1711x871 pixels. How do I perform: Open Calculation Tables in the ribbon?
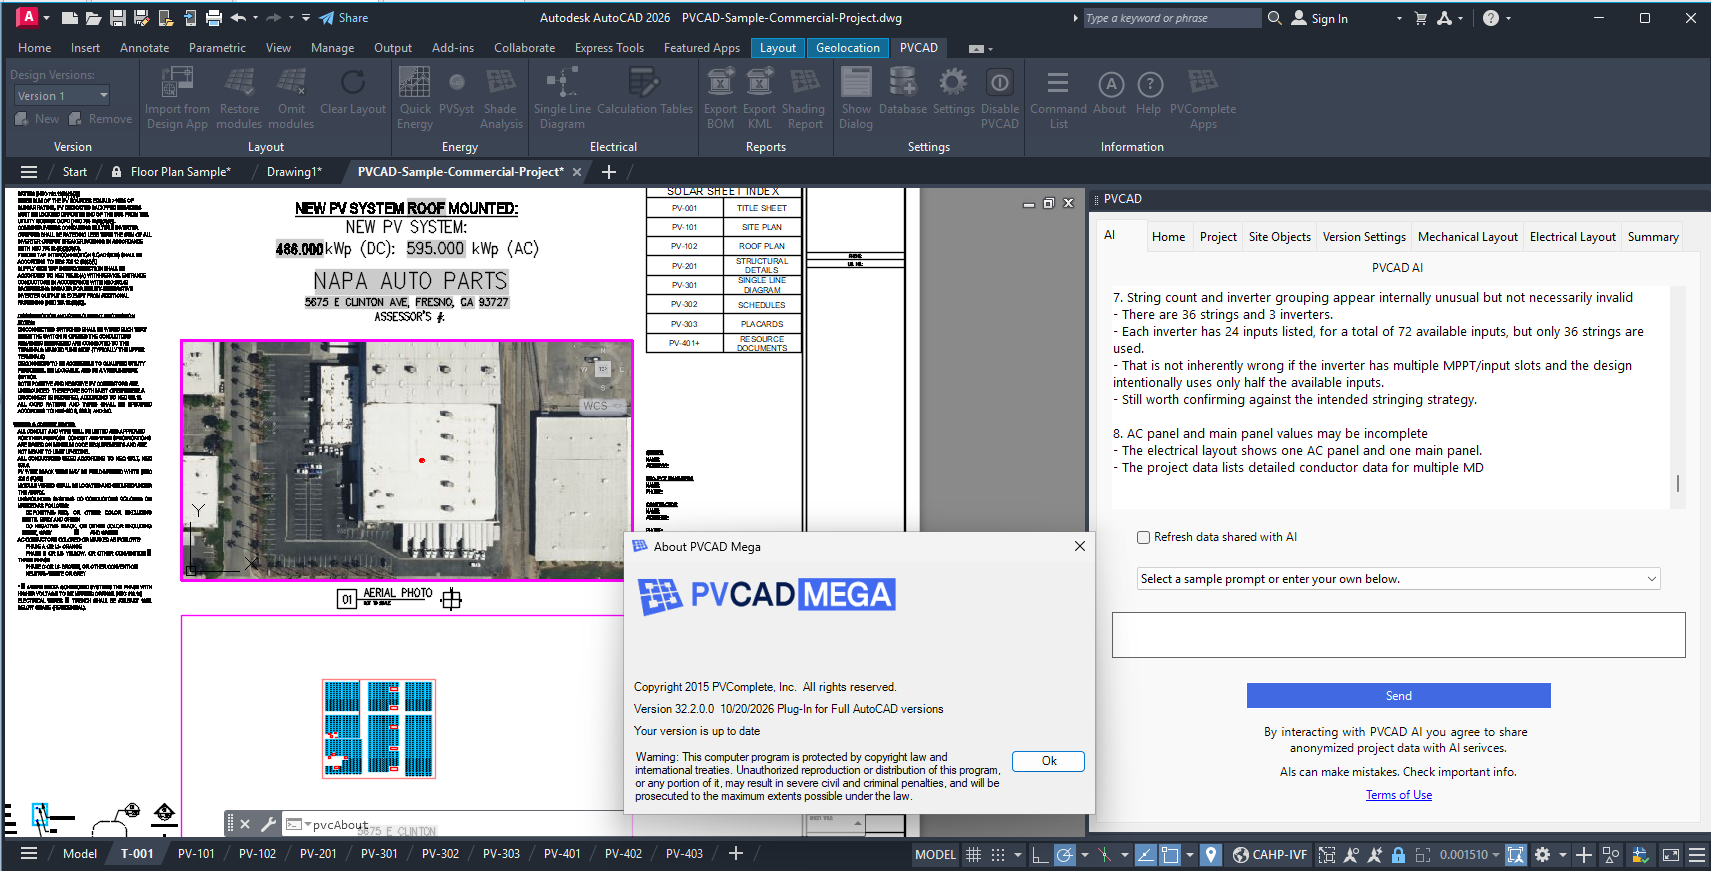645,92
